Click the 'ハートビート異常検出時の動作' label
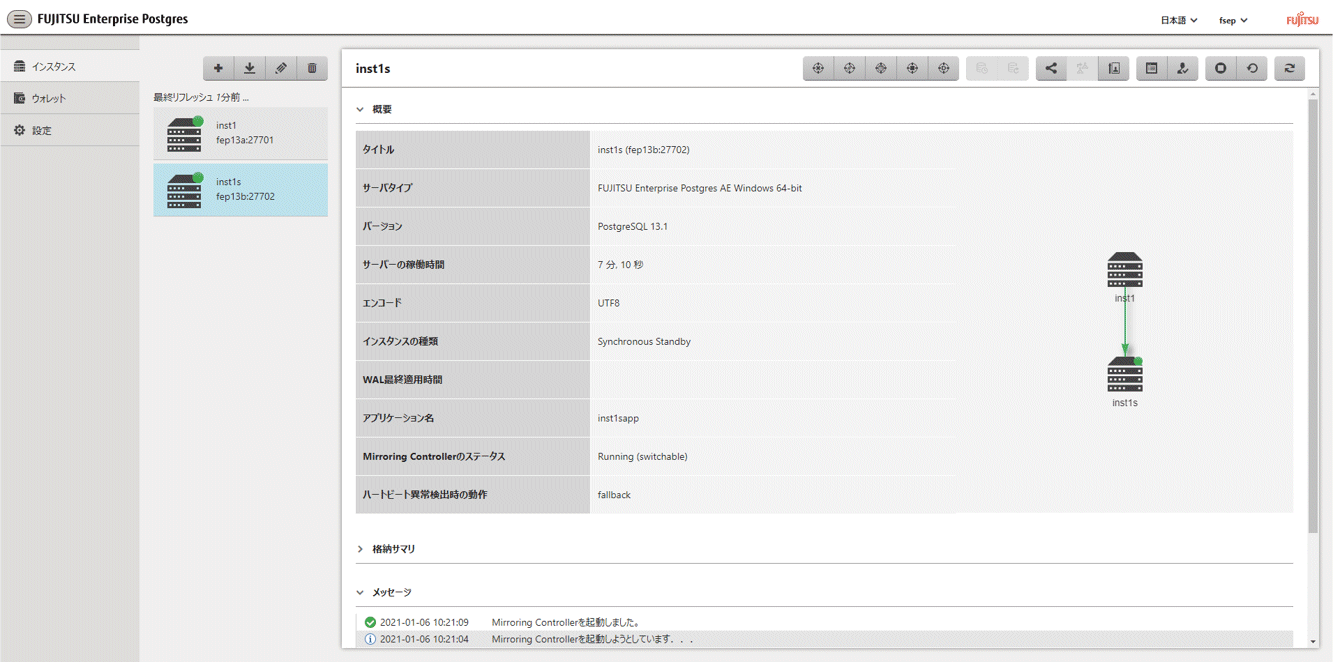1333x663 pixels. point(425,495)
